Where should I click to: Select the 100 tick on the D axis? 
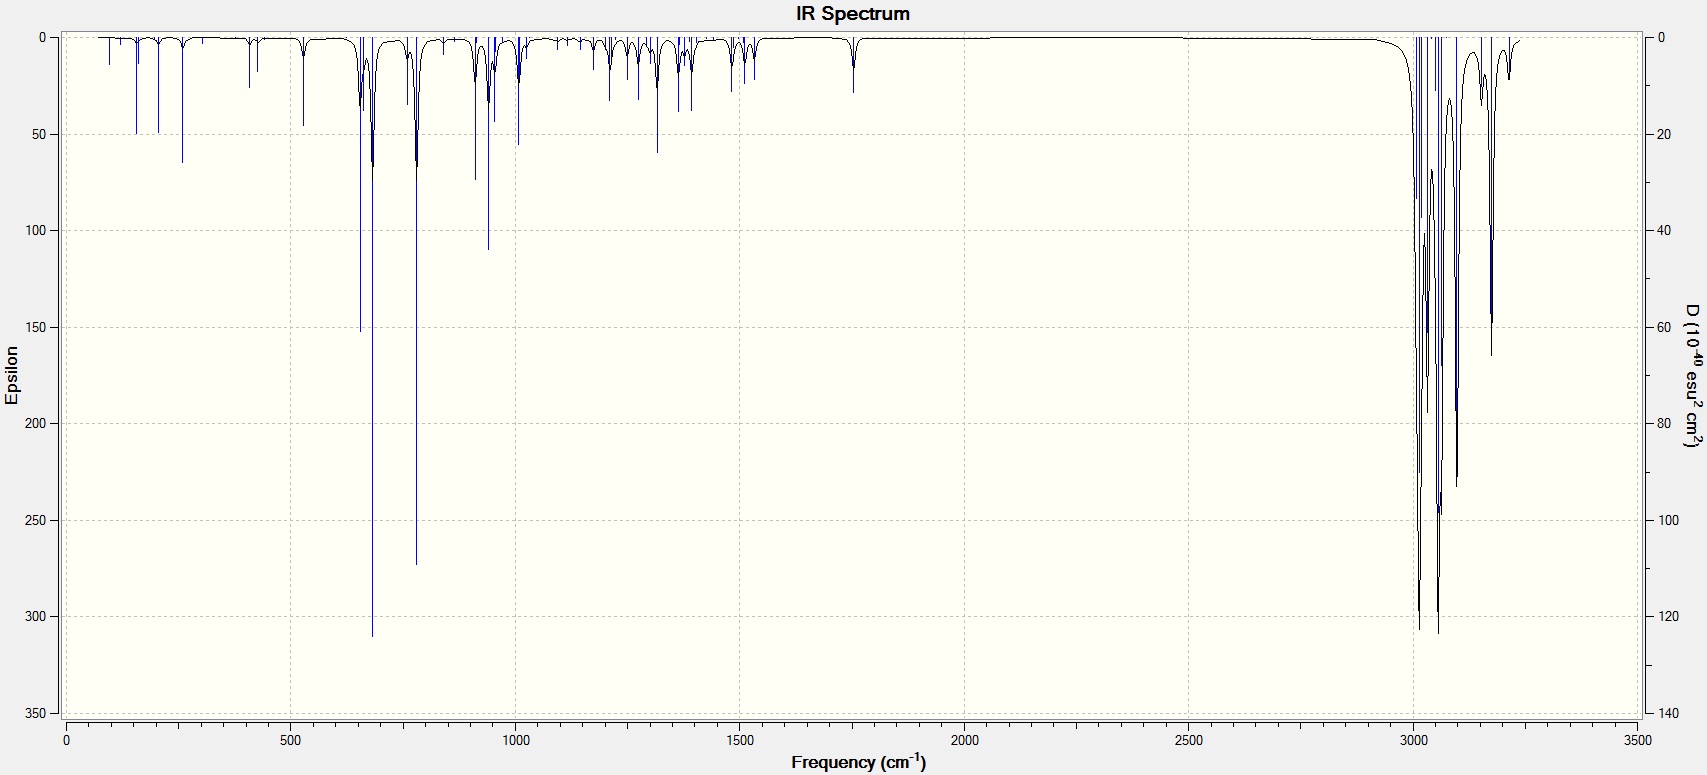coord(1668,520)
